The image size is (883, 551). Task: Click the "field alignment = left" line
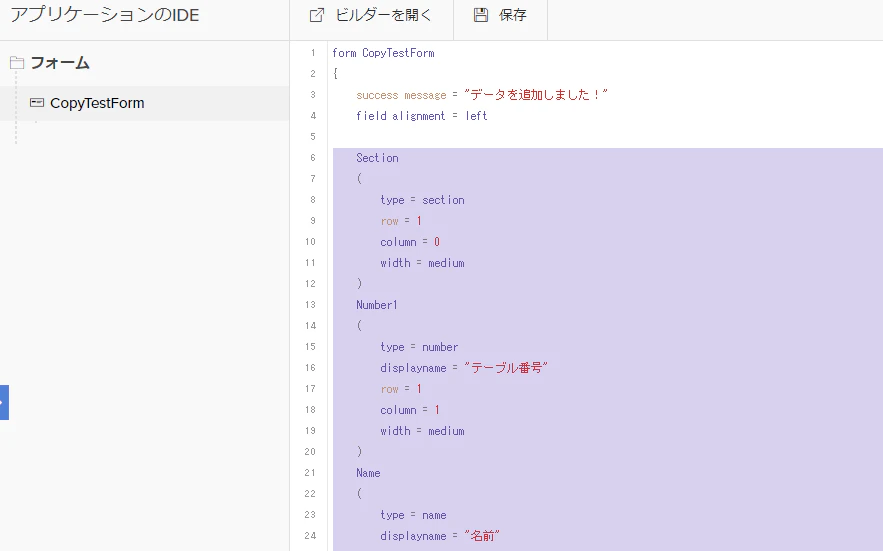(x=422, y=116)
